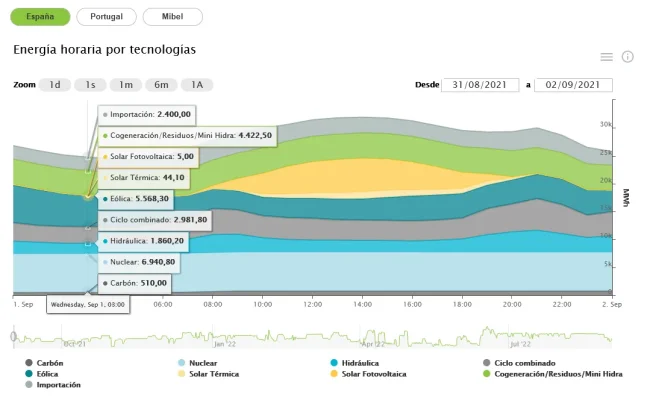
Task: Toggle Importación series in legend
Action: [53, 385]
